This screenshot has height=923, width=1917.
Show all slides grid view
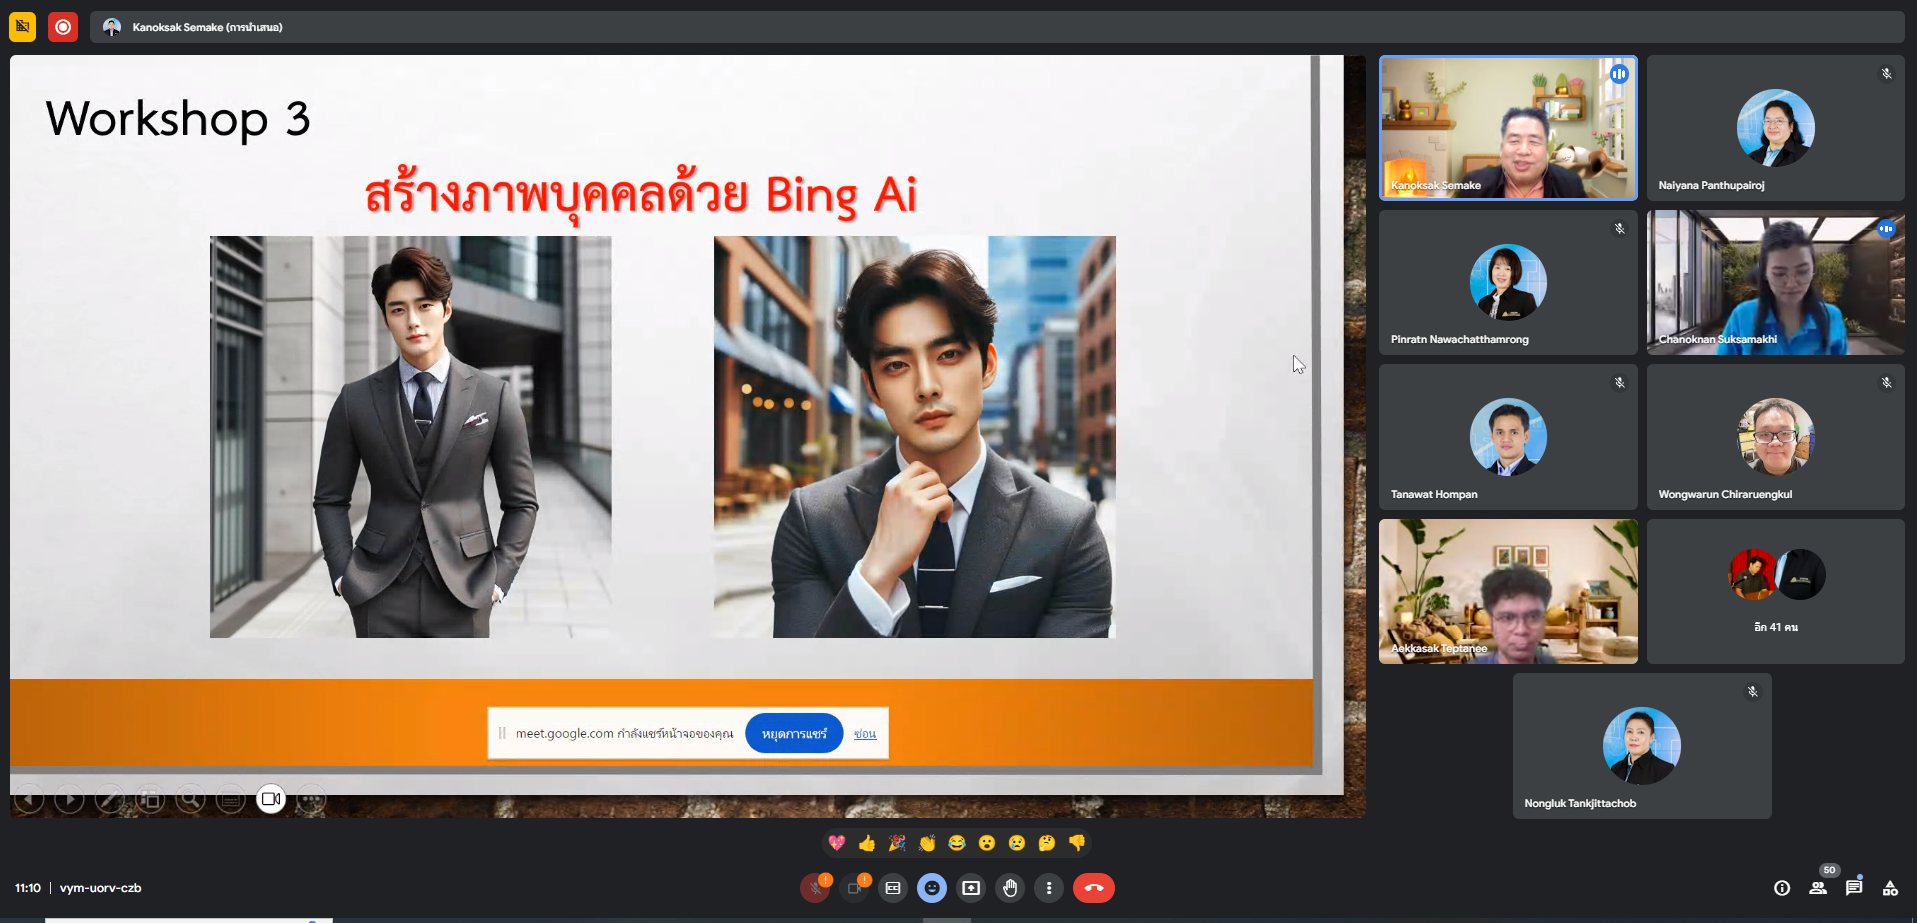tap(150, 799)
